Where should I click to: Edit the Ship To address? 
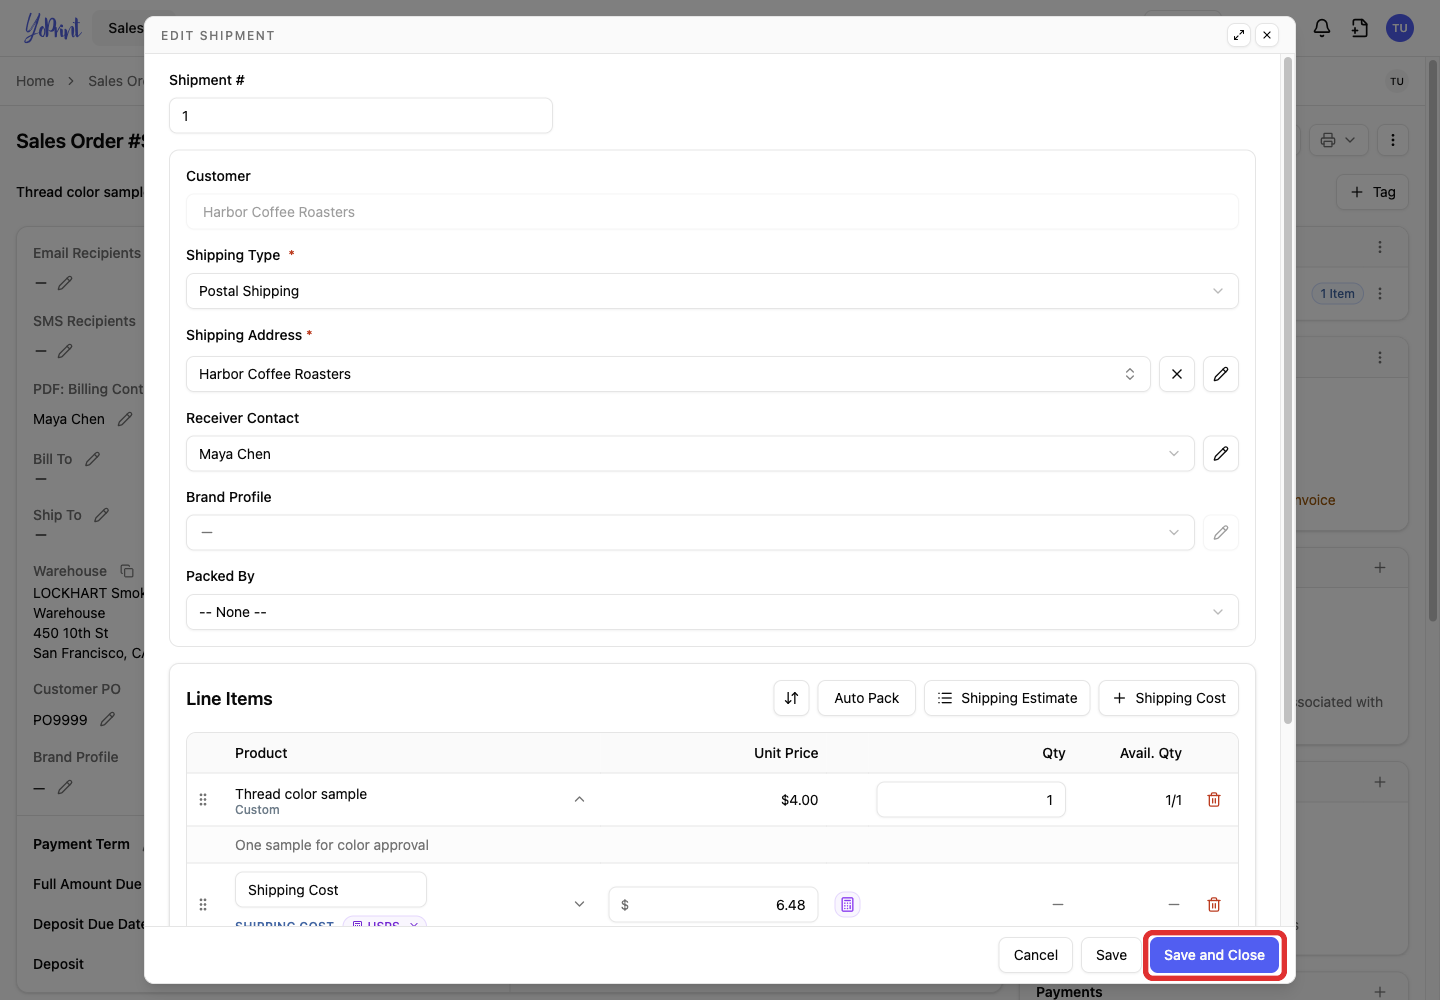pos(101,515)
